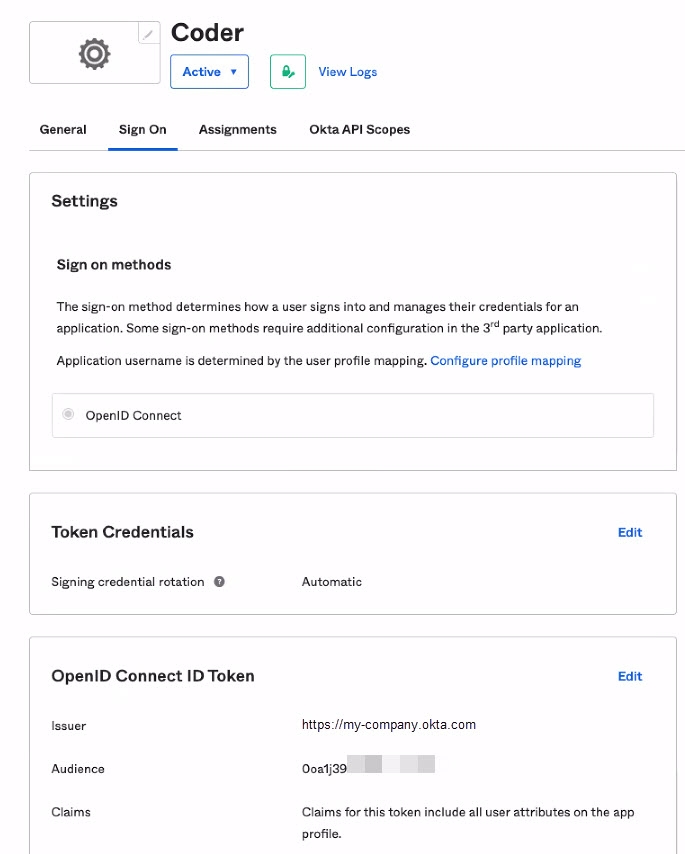Click the Coder application title
Screen dimensions: 685x854
(x=207, y=33)
